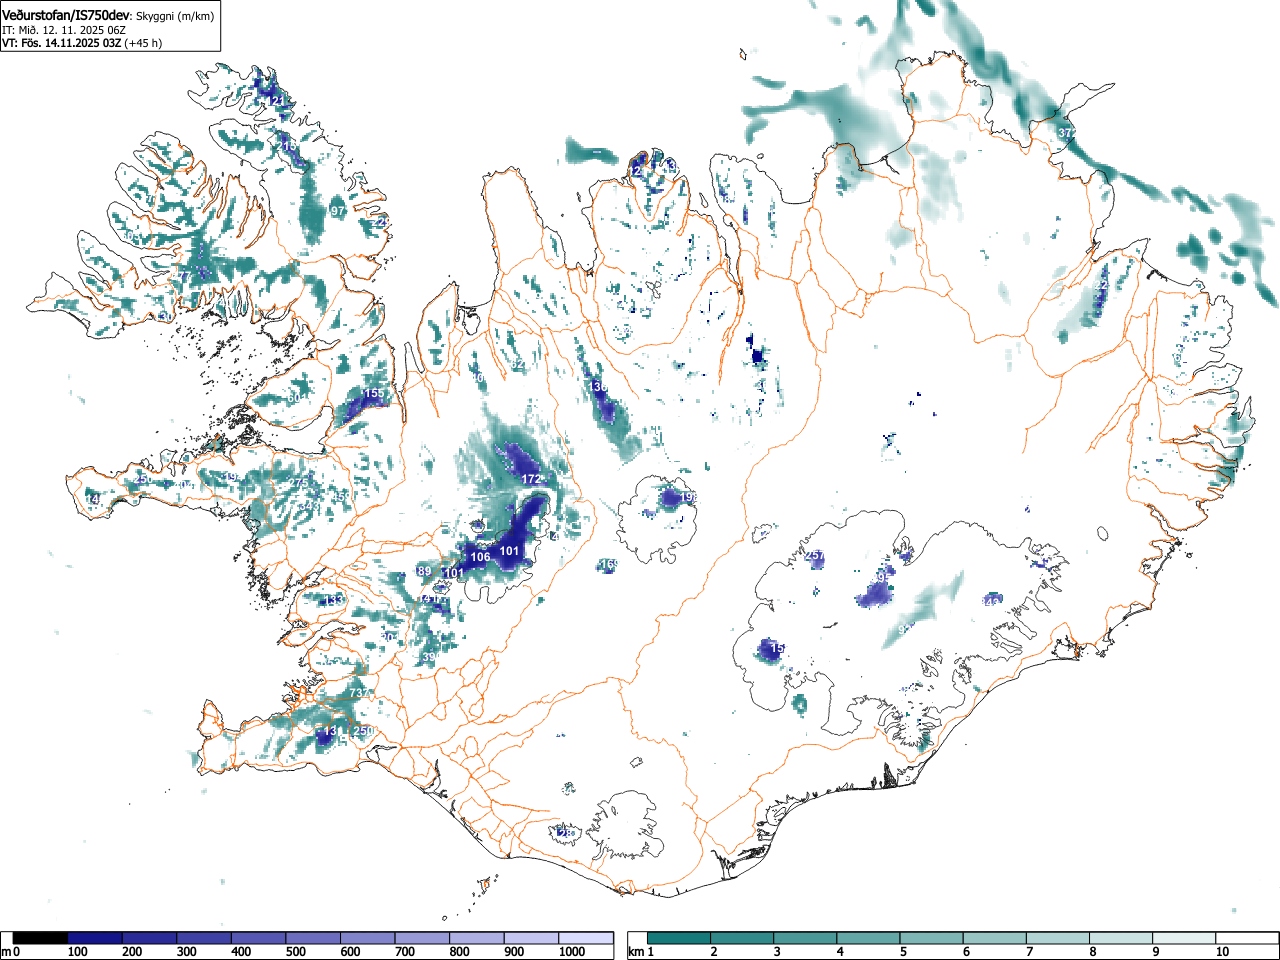Click the 700–800 m legend color swatch
Screen dimensions: 1280x960
422,938
